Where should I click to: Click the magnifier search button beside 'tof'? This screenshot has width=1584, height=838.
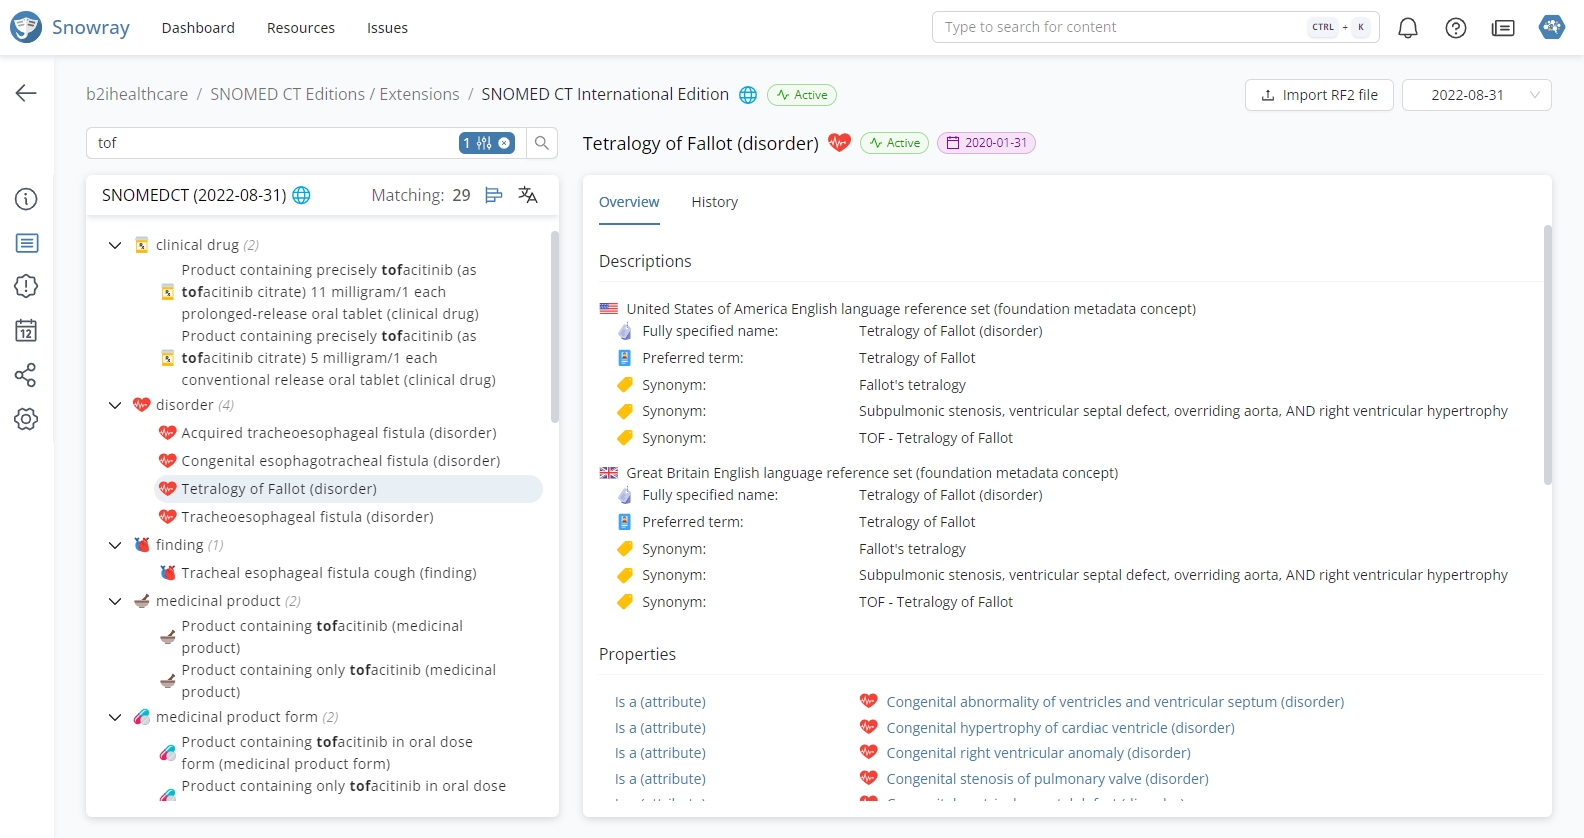point(542,143)
